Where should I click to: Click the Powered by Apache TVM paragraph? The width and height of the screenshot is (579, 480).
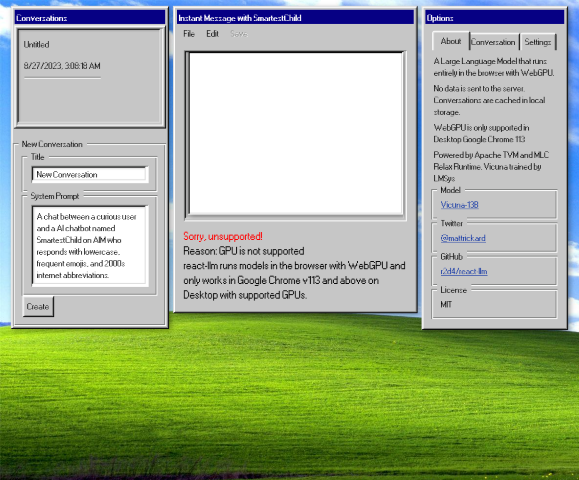[491, 167]
